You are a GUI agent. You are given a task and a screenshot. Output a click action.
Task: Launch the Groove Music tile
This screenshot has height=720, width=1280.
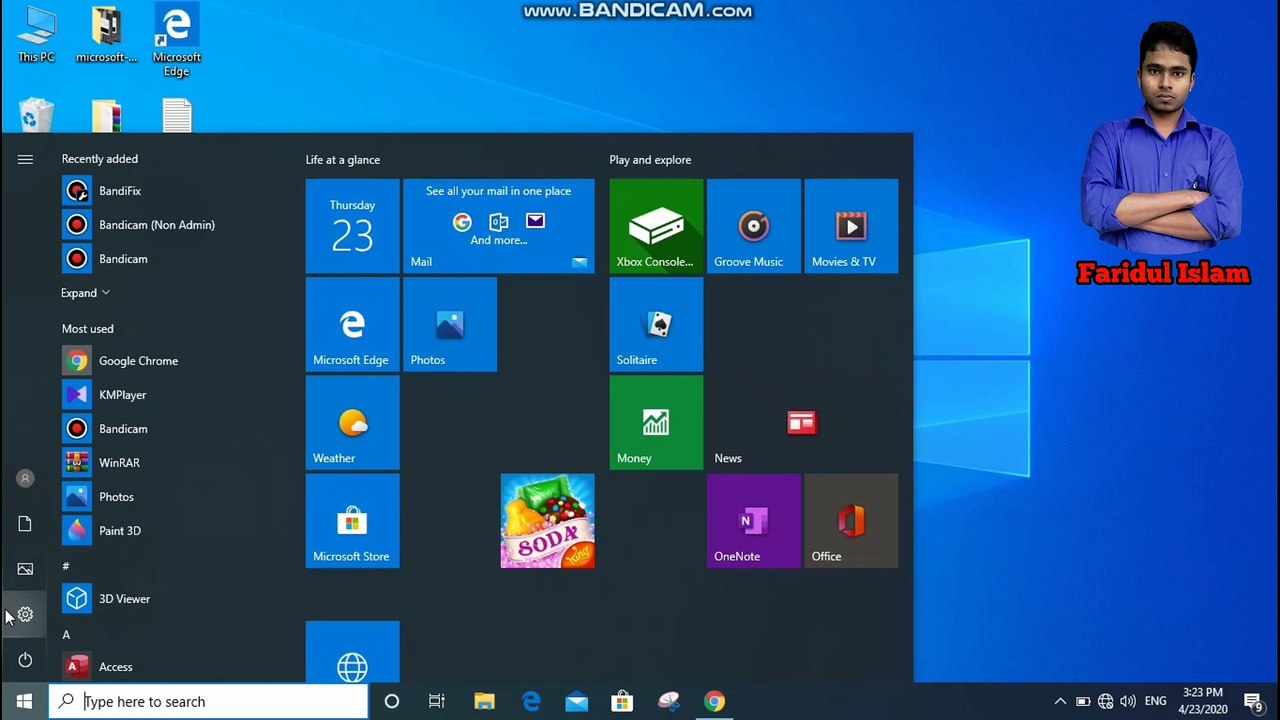[x=753, y=226]
